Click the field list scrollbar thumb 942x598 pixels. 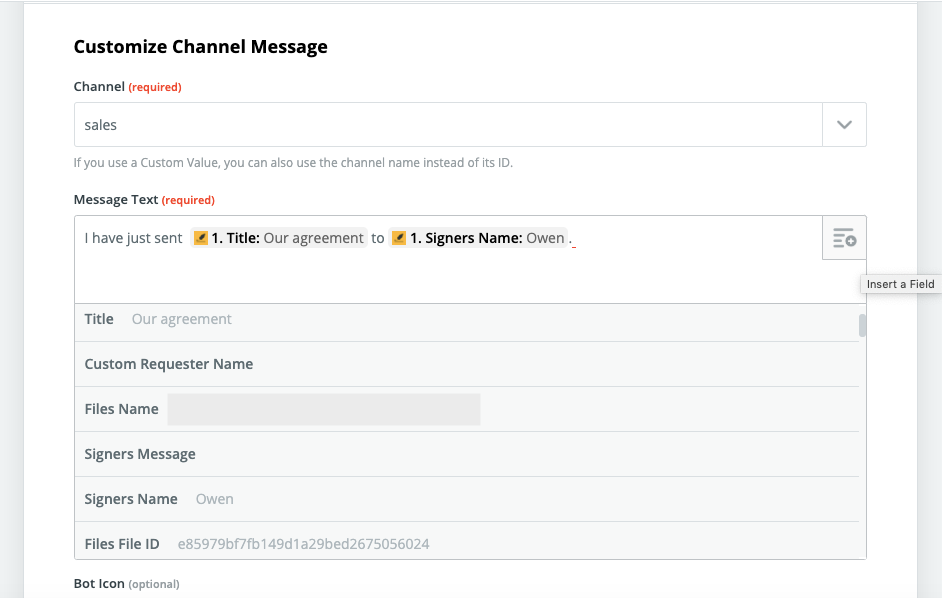[862, 325]
